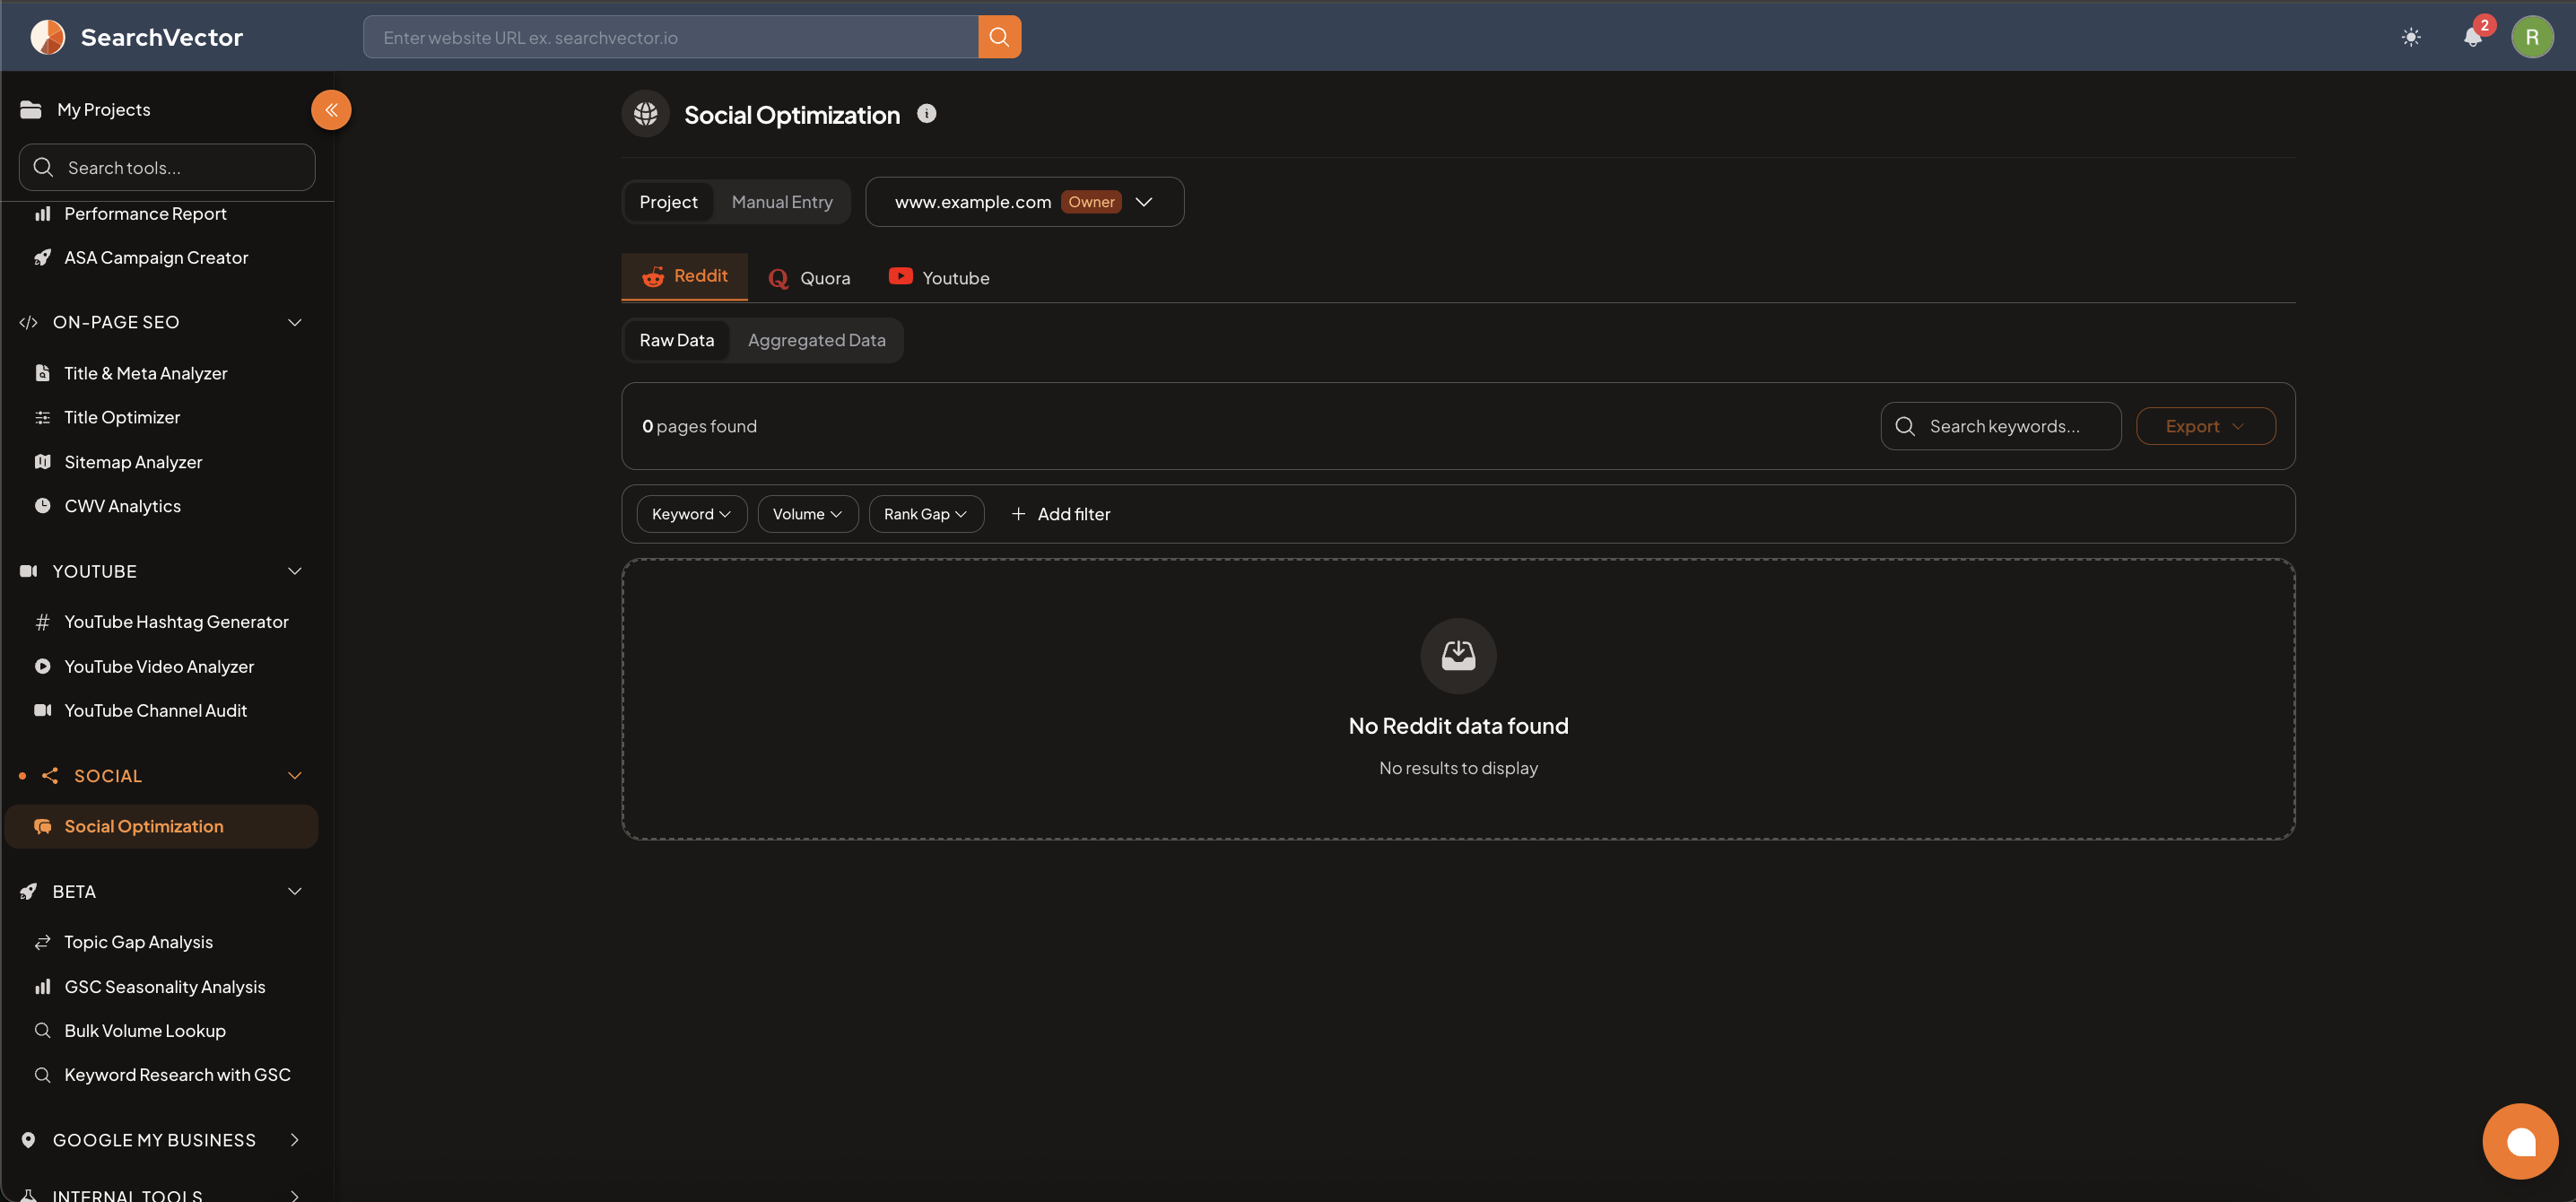The height and width of the screenshot is (1202, 2576).
Task: Click the YouTube Hashtag Generator hash icon
Action: coord(43,622)
